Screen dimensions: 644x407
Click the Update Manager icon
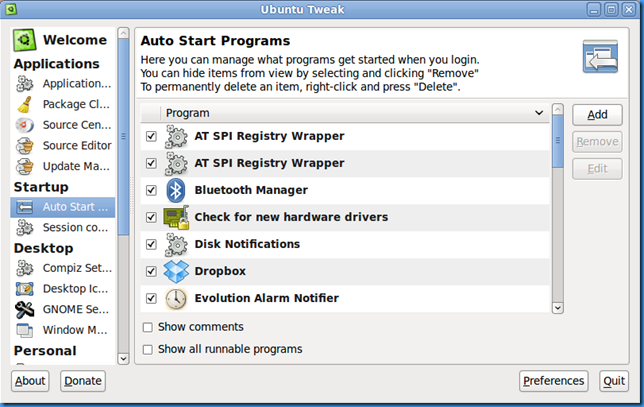click(25, 166)
